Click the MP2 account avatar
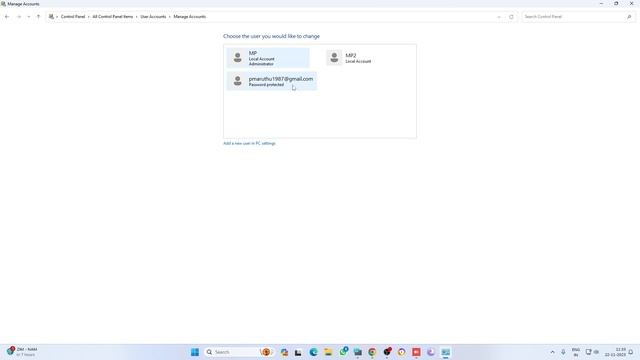 tap(334, 58)
